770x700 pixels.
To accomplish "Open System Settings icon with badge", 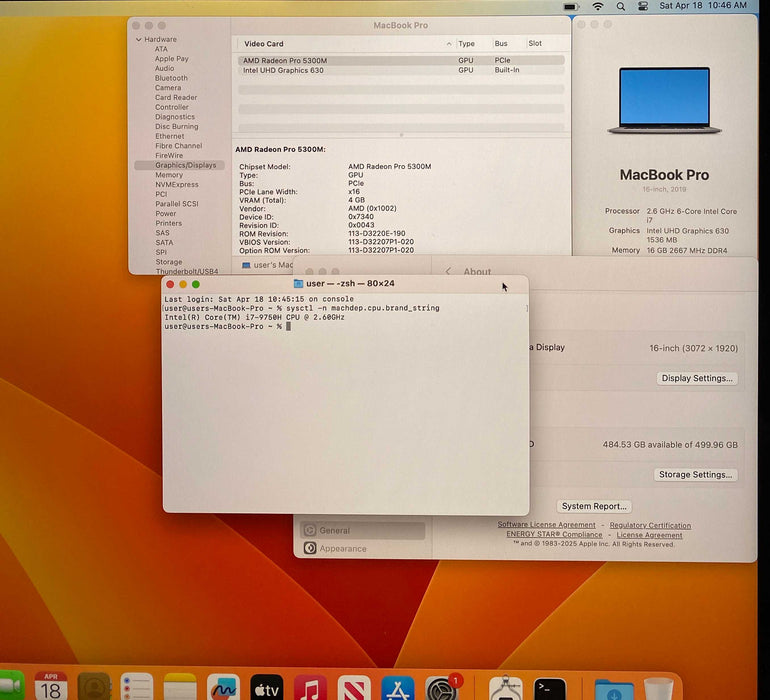I will click(441, 687).
